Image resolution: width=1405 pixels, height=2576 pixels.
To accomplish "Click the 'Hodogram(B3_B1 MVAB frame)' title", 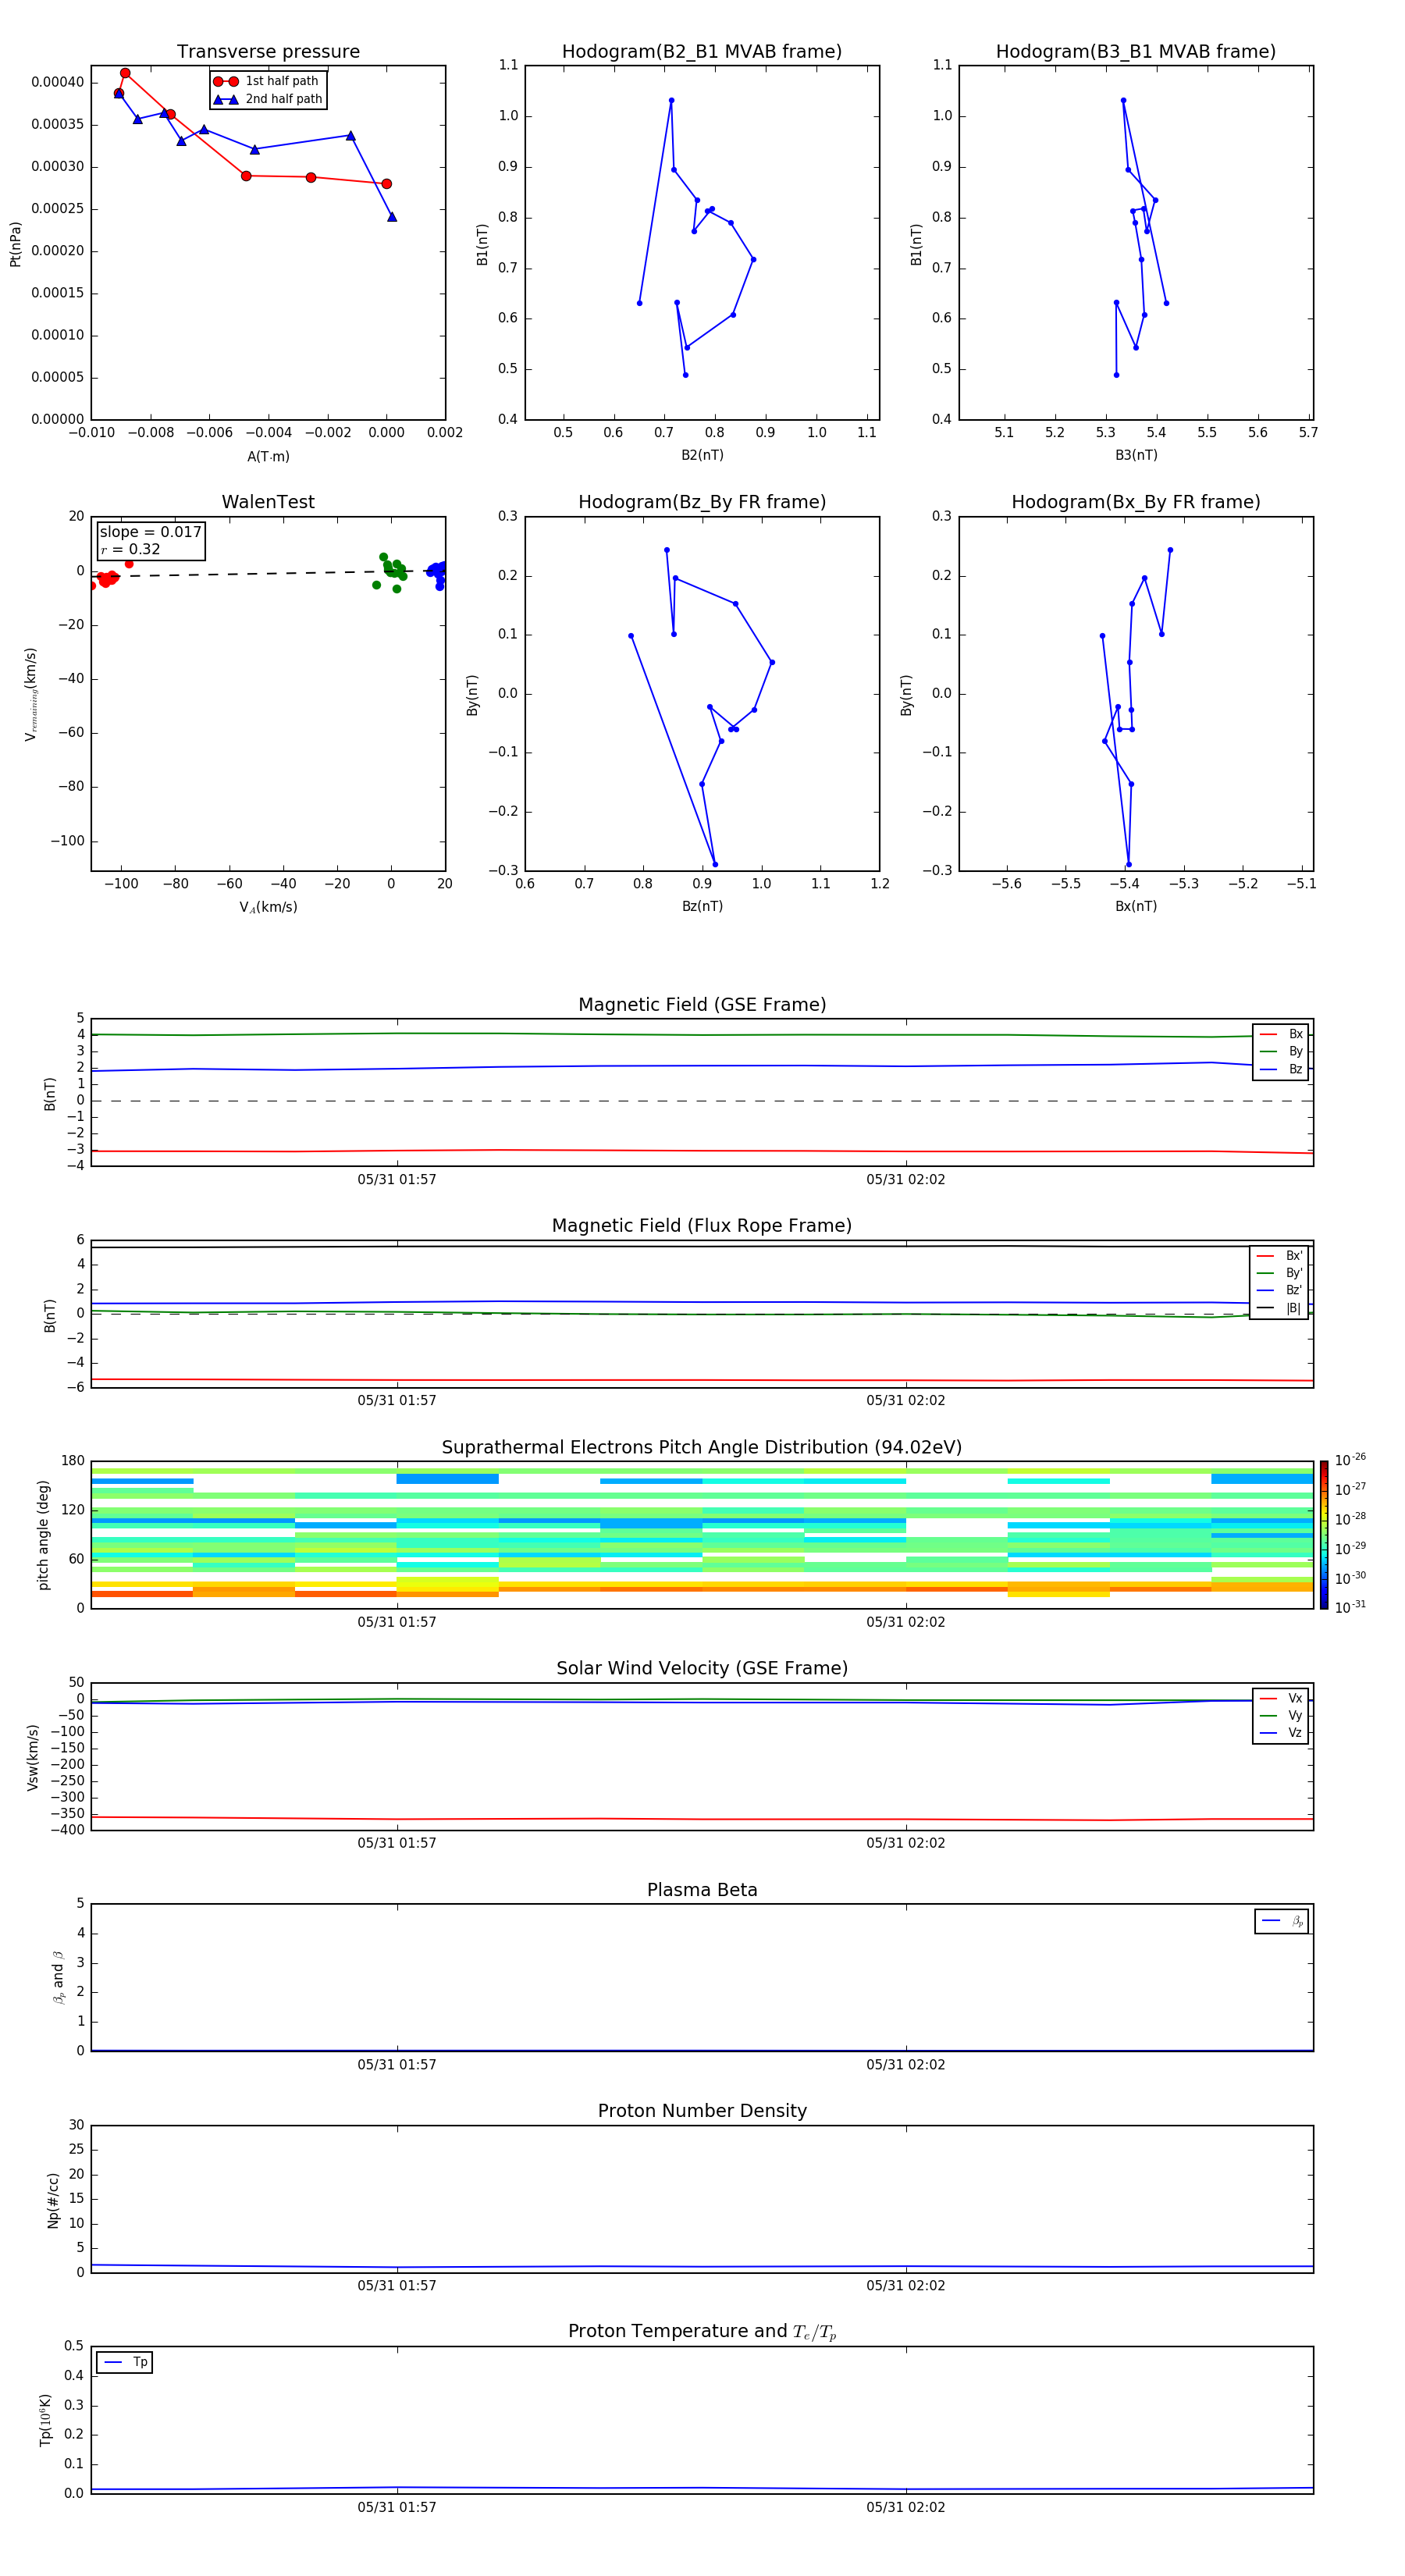I will [x=1136, y=51].
